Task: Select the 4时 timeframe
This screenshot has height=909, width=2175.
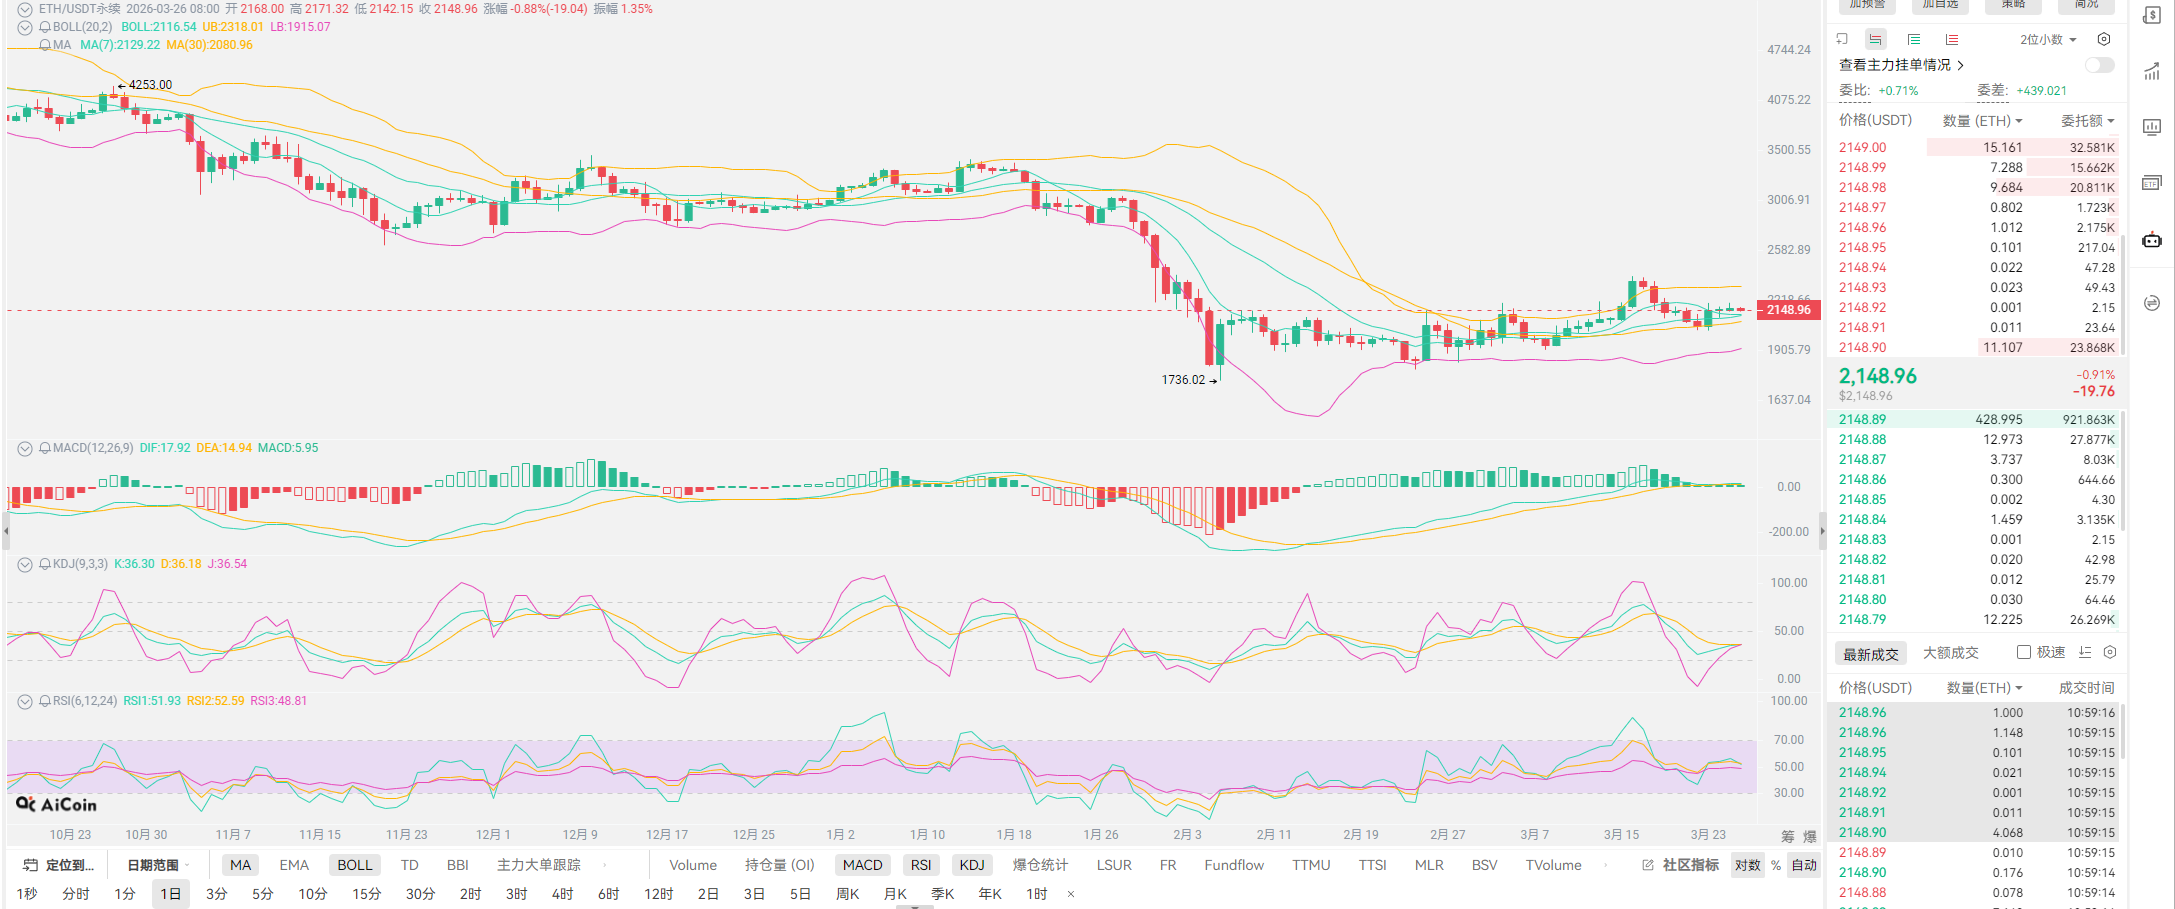Action: coord(563,893)
